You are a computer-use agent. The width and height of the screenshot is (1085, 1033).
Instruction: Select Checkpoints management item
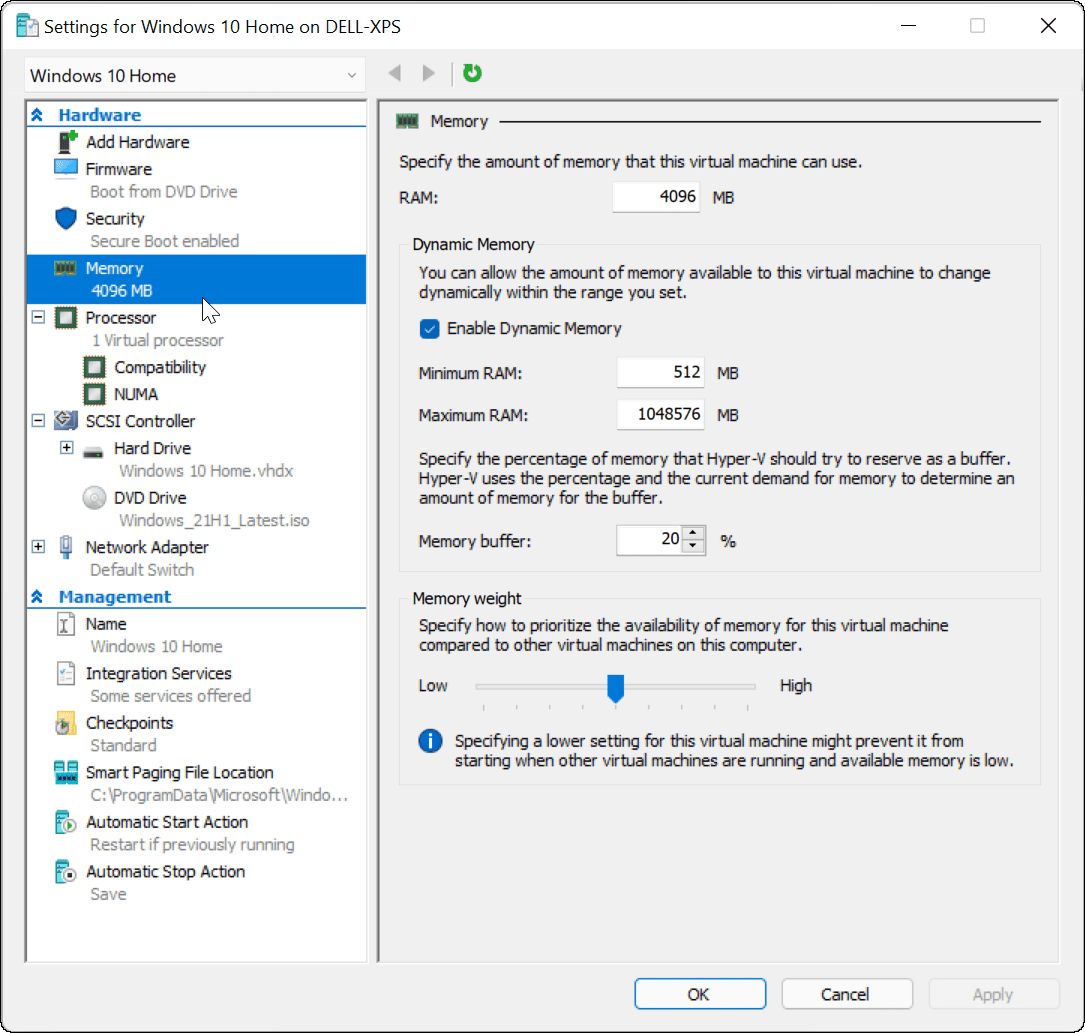coord(129,723)
